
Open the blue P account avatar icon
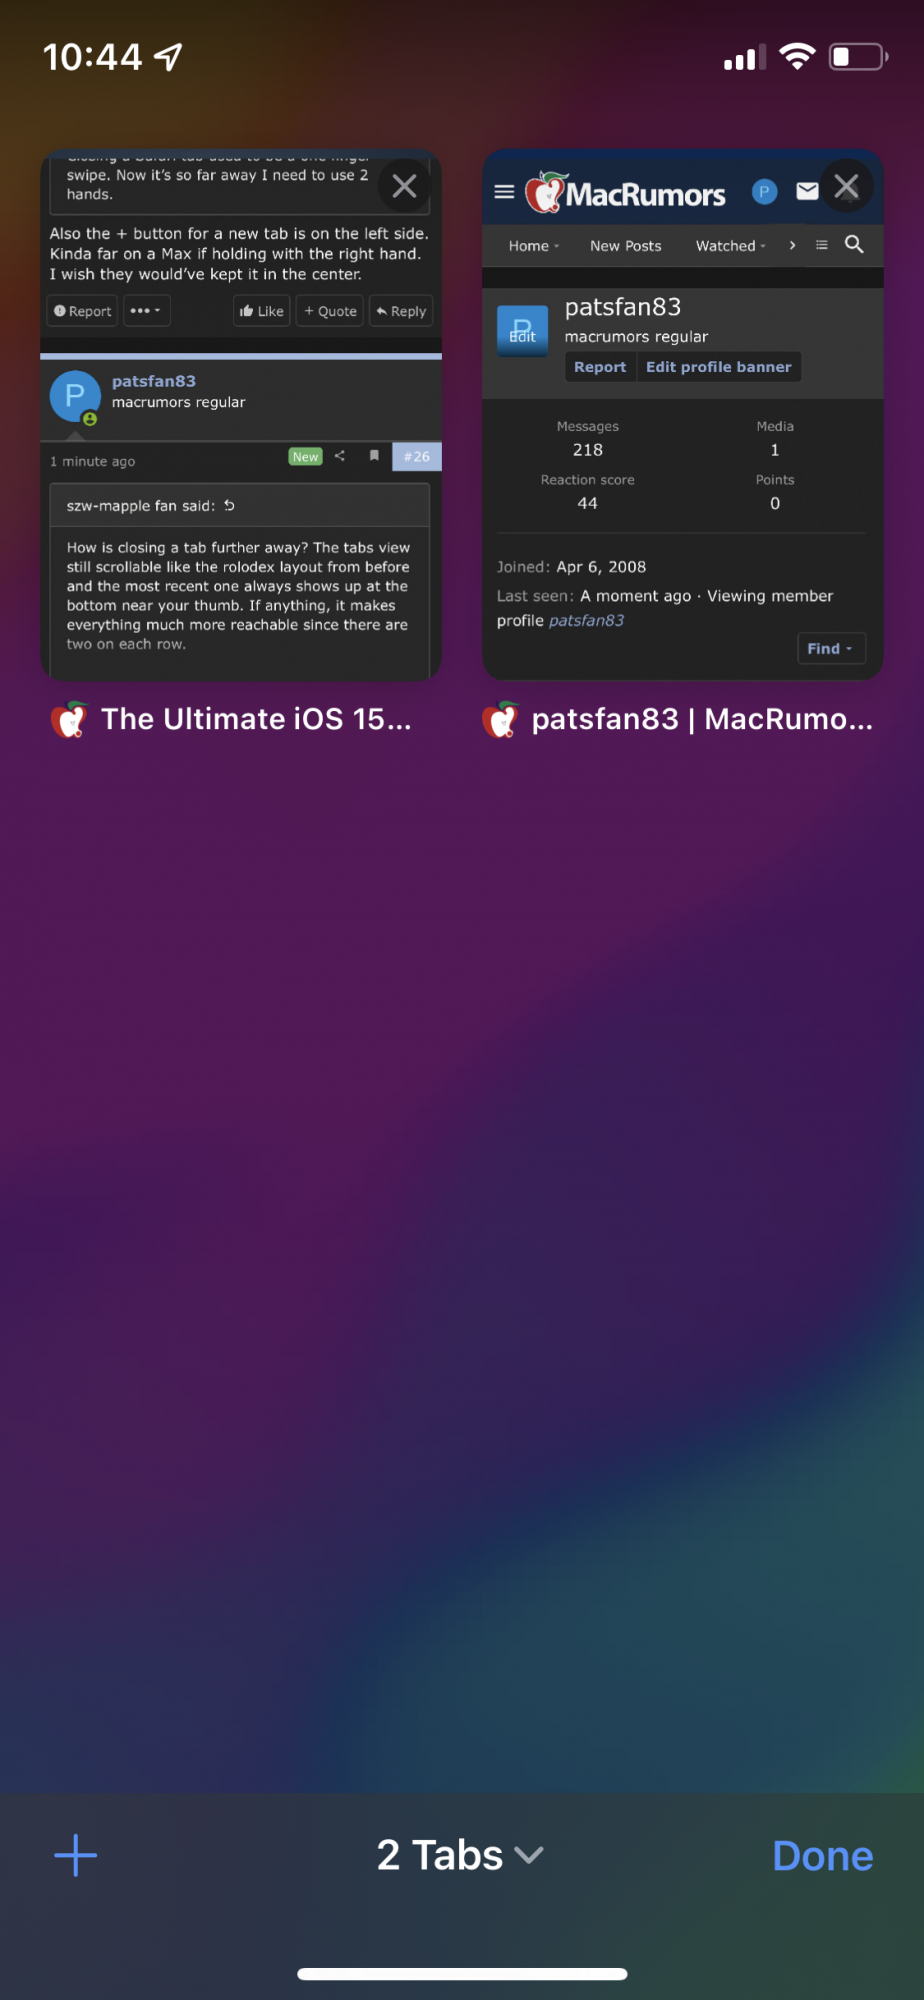click(x=764, y=191)
